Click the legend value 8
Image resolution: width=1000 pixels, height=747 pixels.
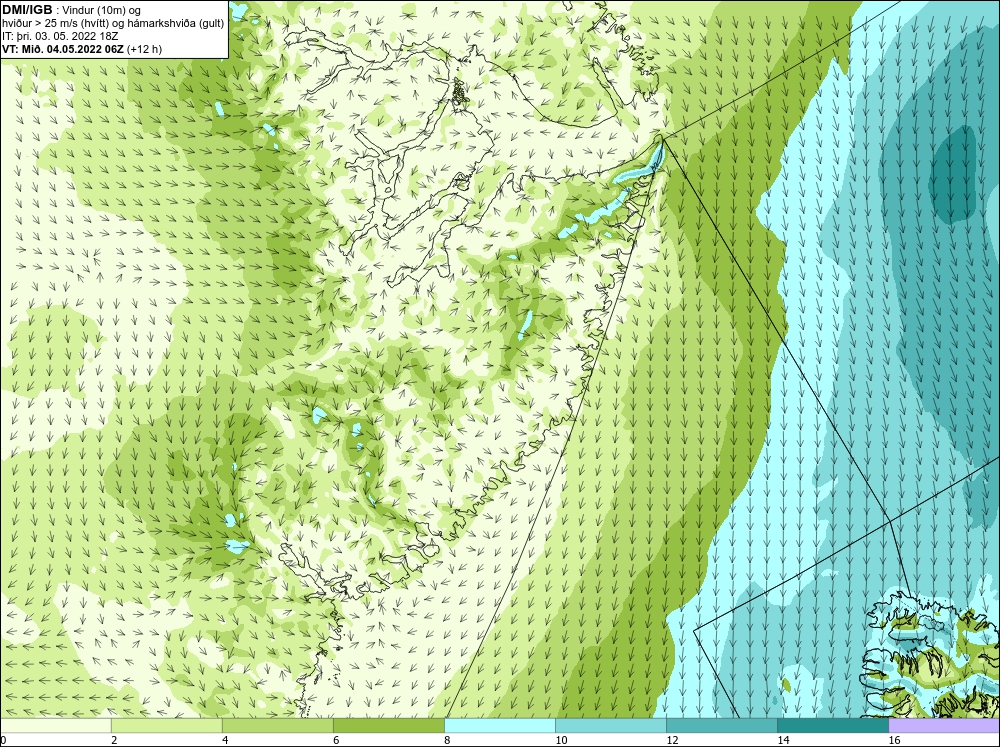pyautogui.click(x=446, y=740)
